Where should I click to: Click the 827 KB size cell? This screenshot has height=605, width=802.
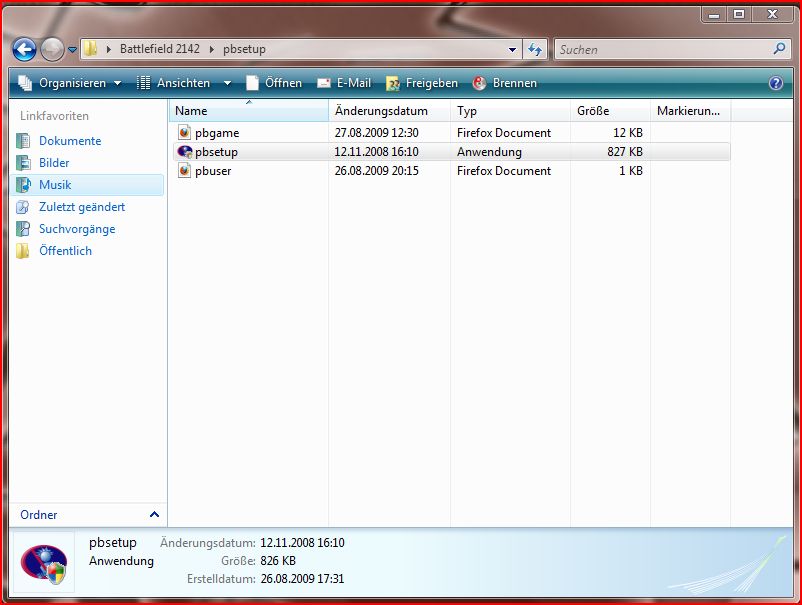point(625,152)
